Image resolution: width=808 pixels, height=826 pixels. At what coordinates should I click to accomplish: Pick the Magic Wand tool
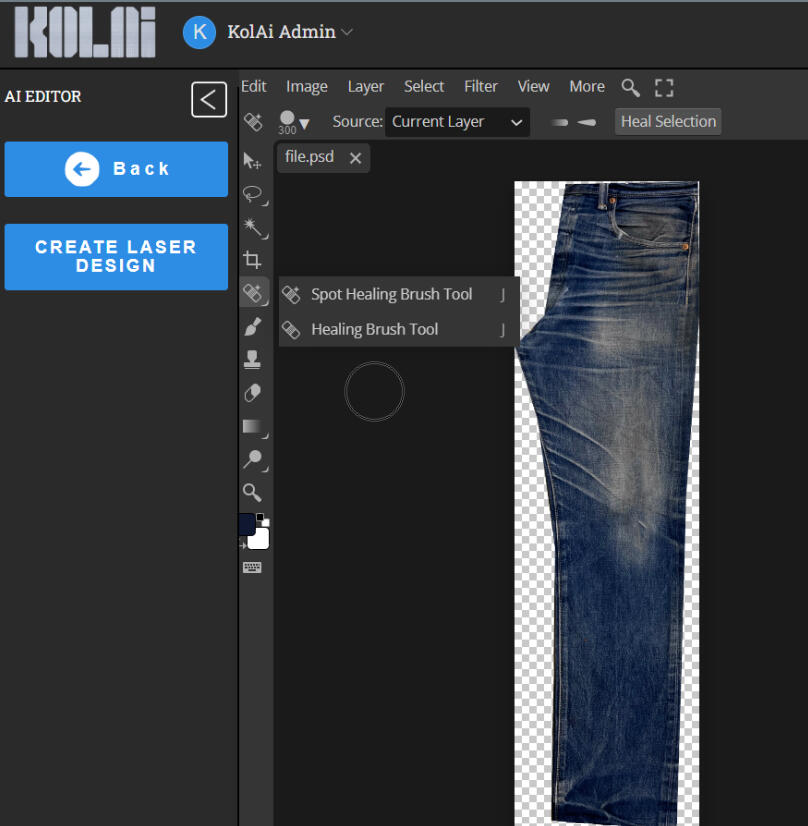point(253,227)
